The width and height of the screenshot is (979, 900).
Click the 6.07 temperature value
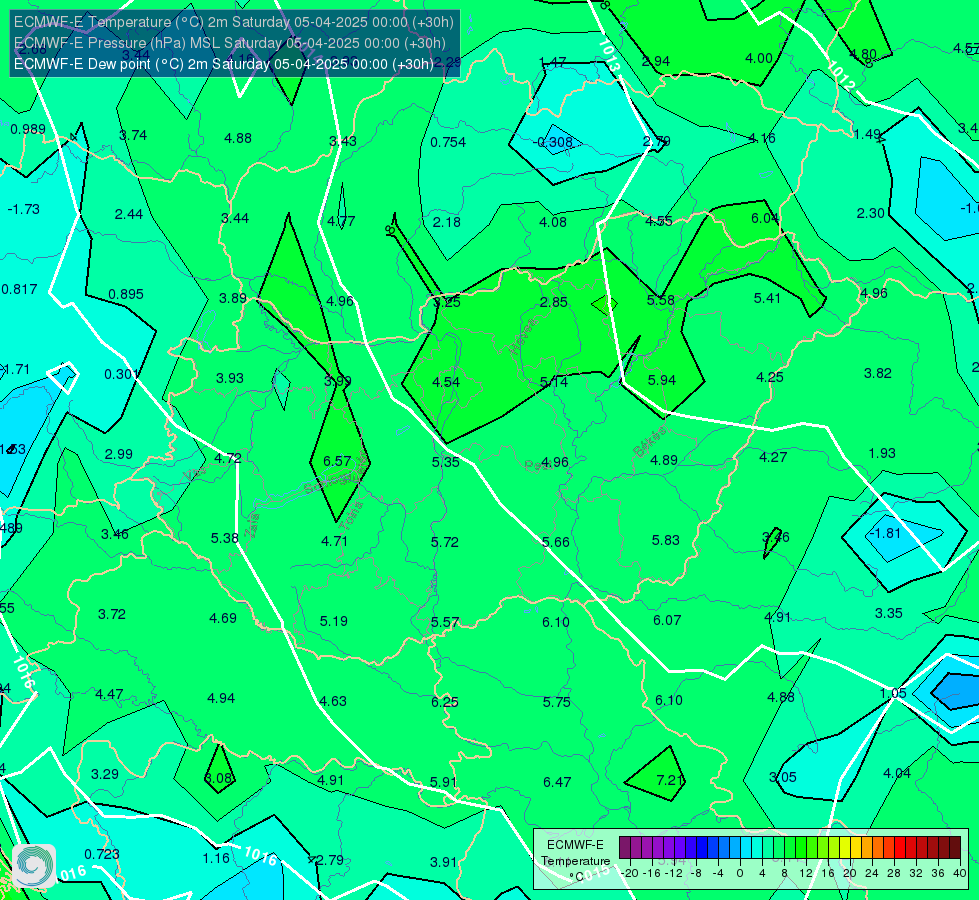(x=667, y=620)
